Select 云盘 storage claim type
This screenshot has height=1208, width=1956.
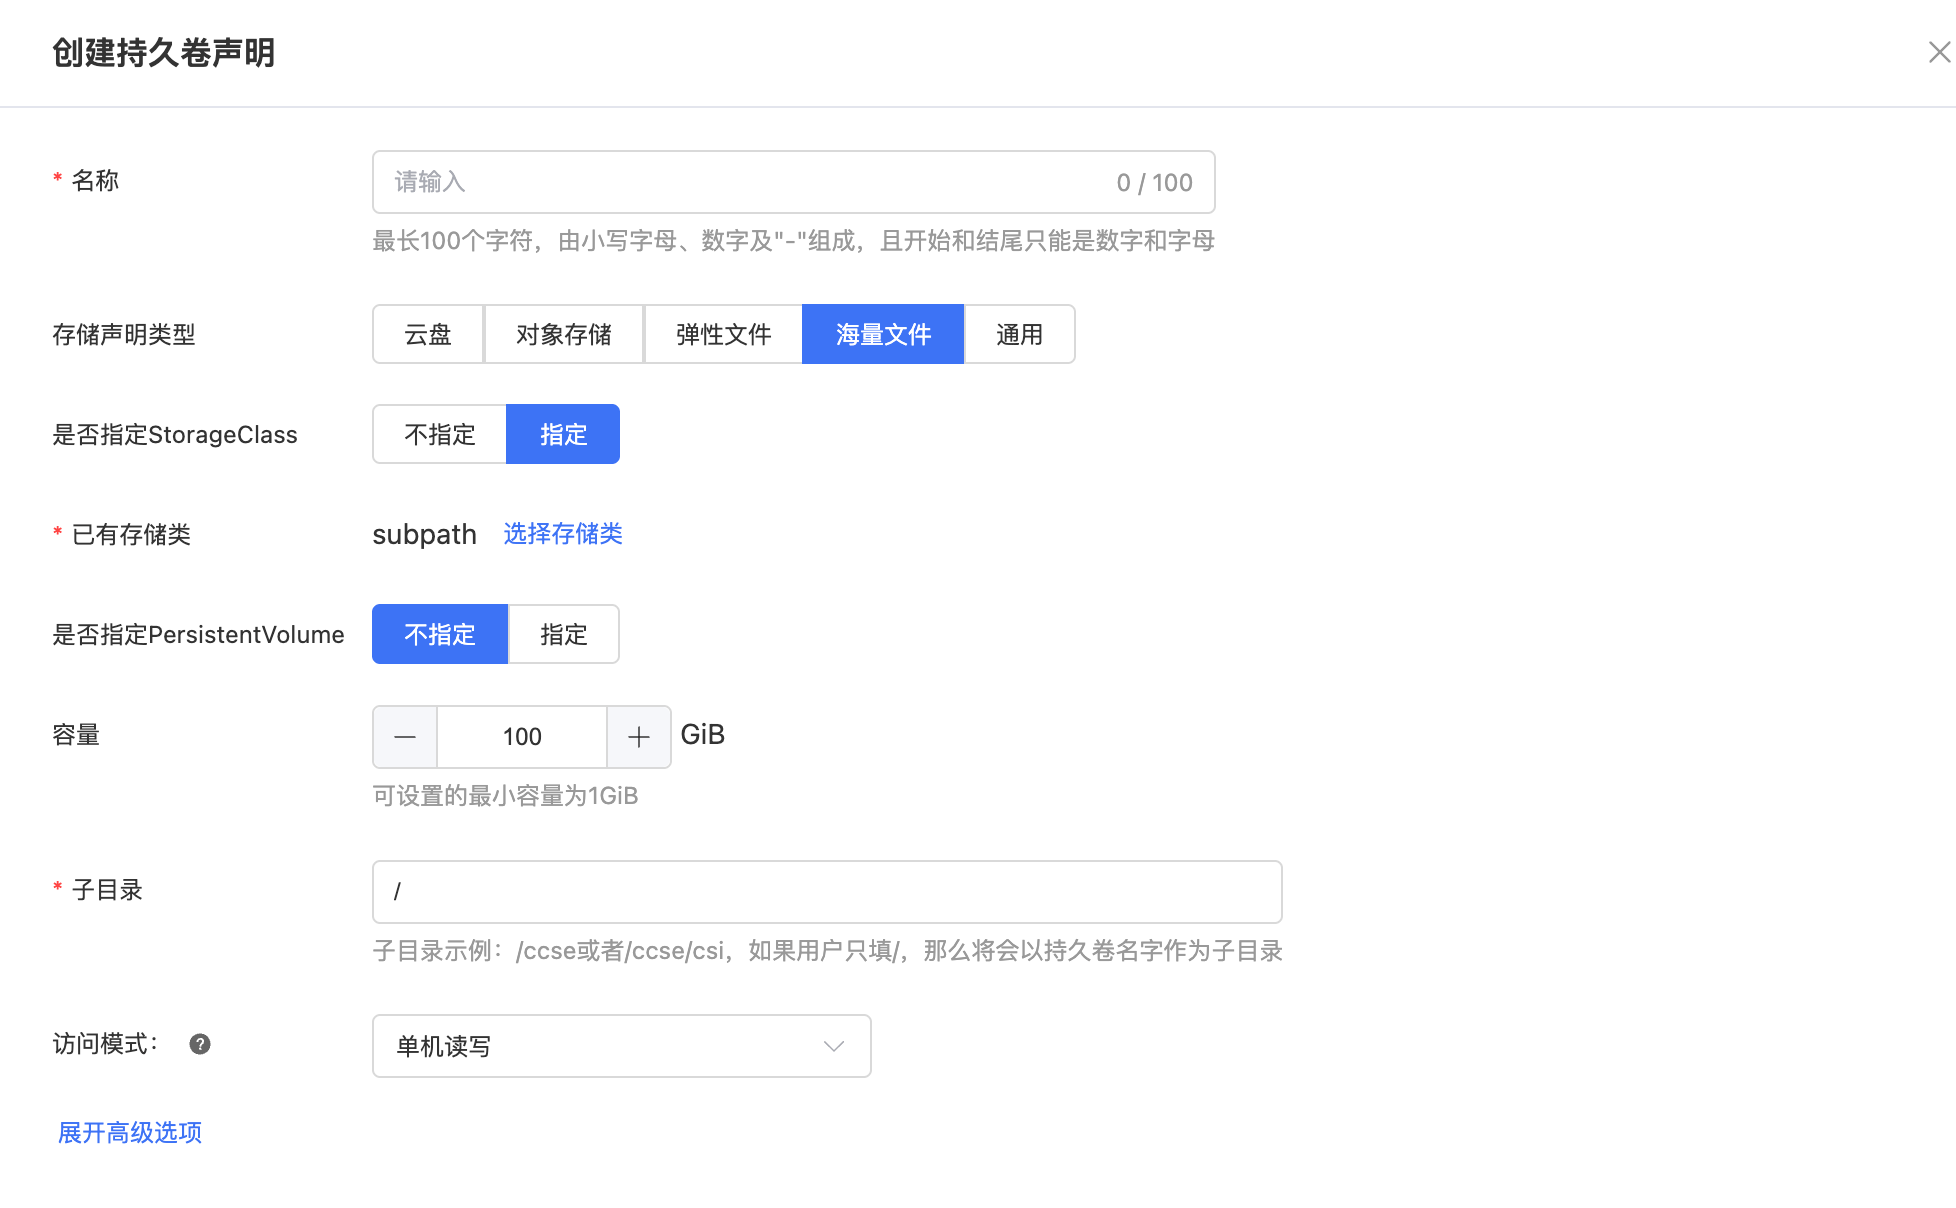(x=428, y=334)
